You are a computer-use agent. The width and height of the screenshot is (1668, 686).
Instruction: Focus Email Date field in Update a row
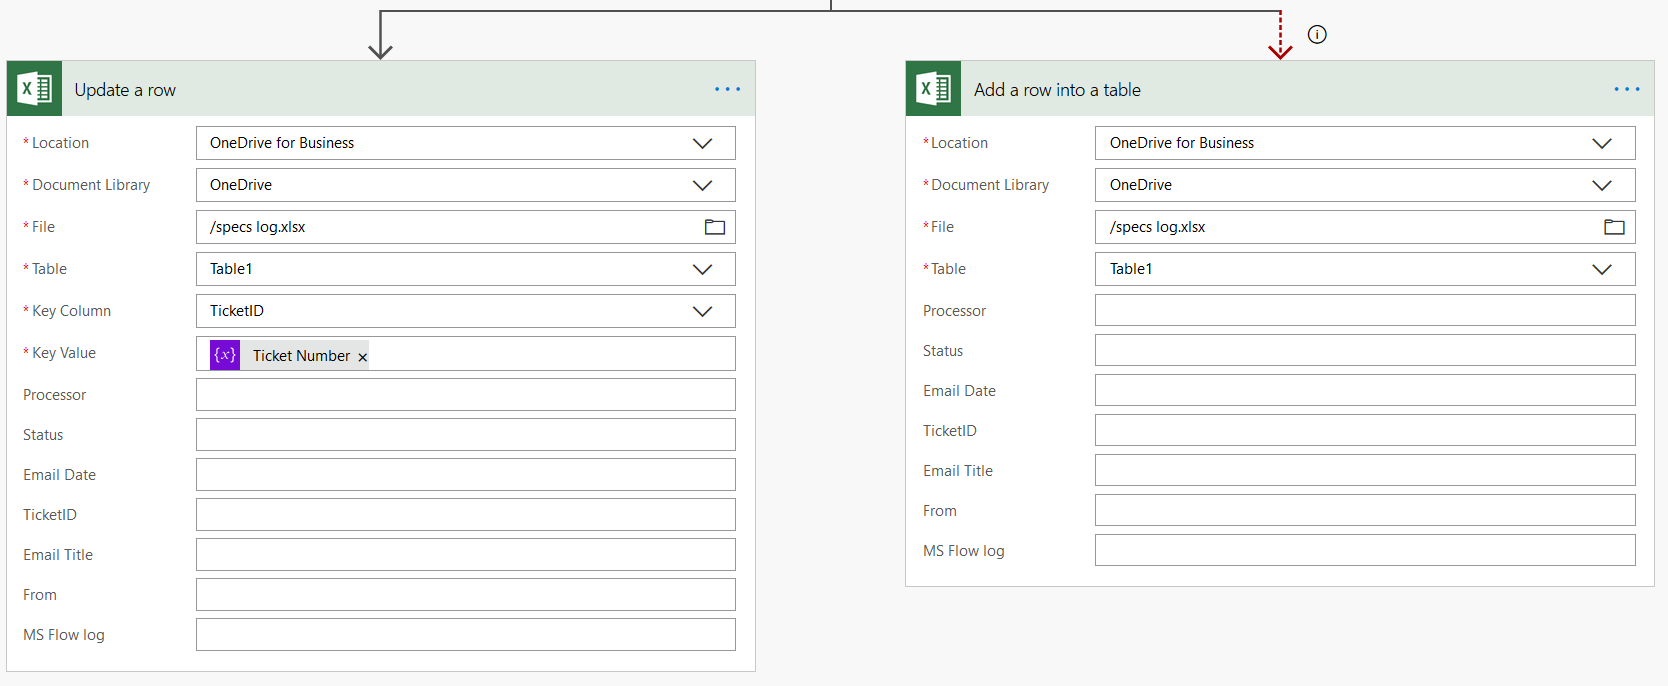(x=466, y=475)
